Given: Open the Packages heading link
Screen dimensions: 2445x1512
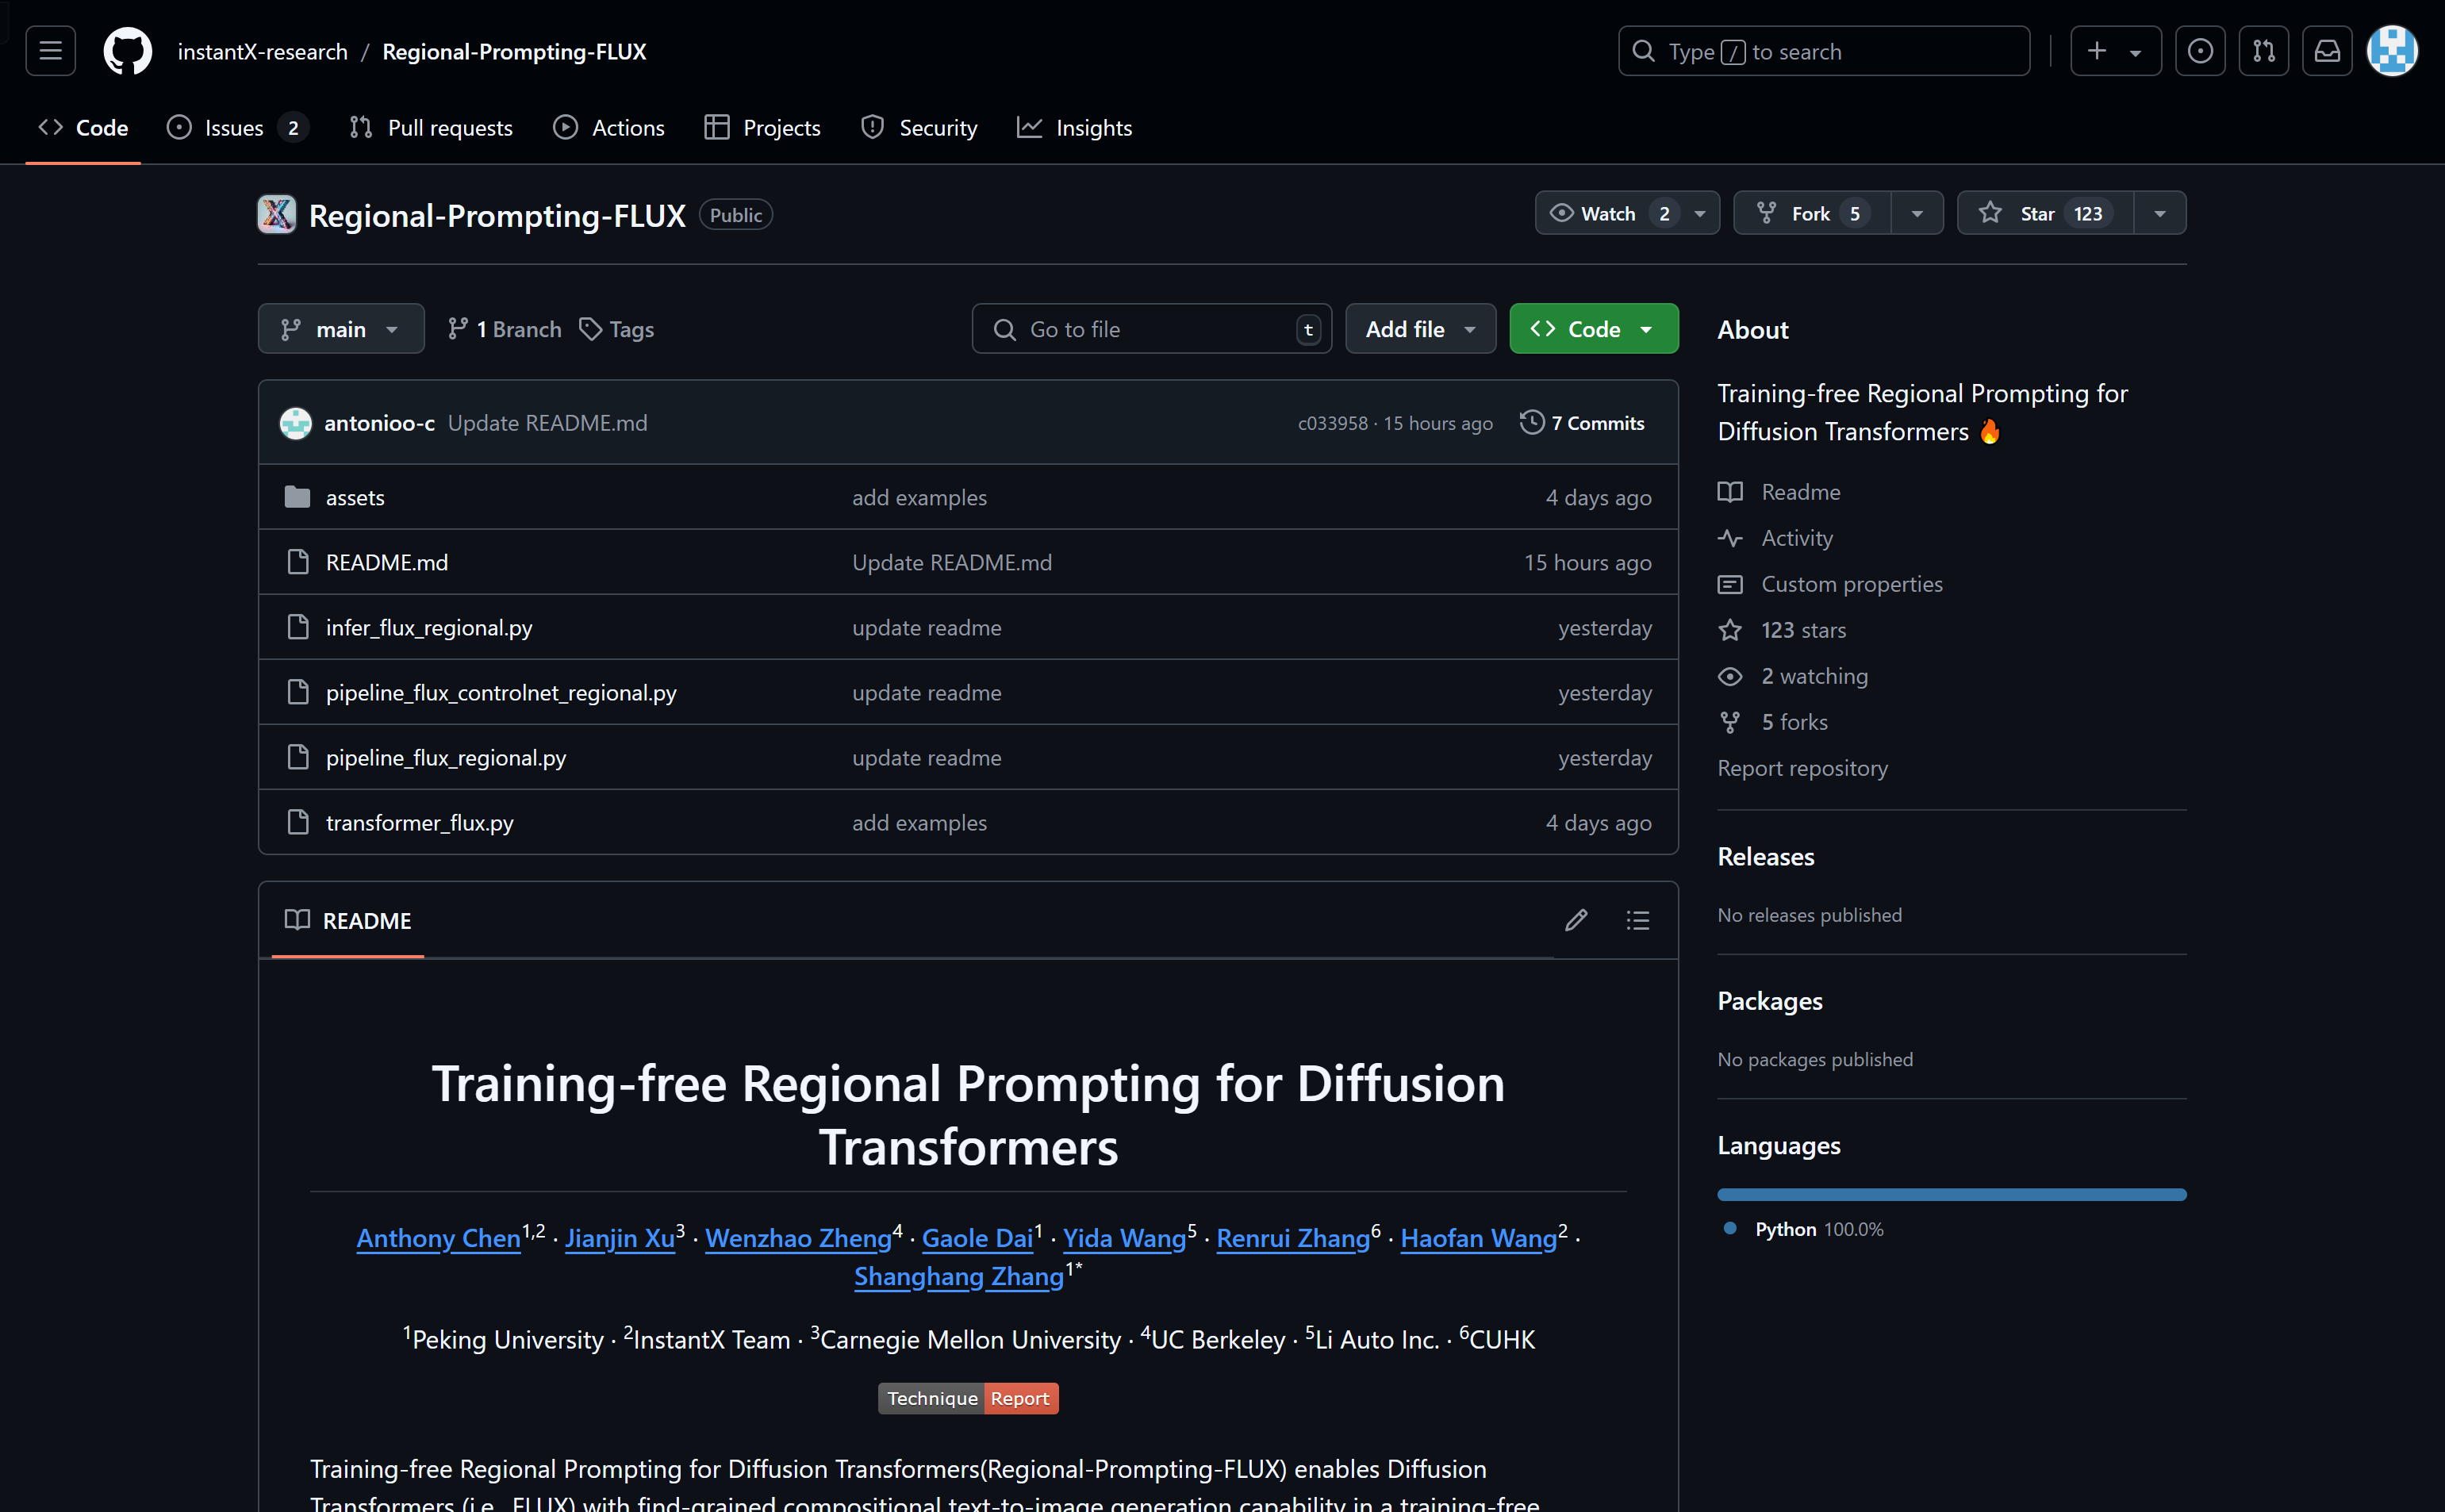Looking at the screenshot, I should click(x=1769, y=1001).
